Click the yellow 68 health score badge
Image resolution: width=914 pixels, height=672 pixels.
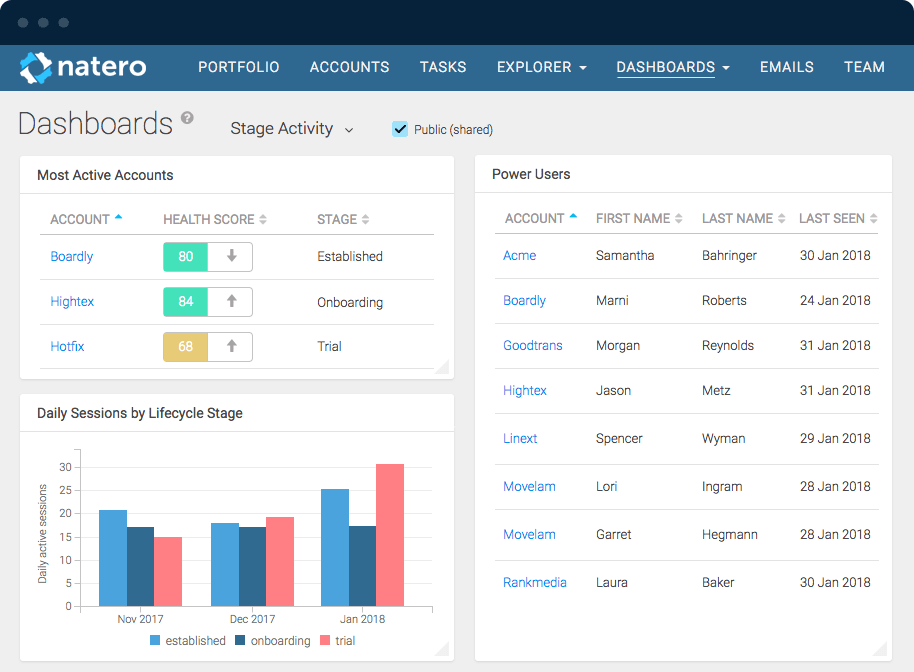tap(185, 347)
